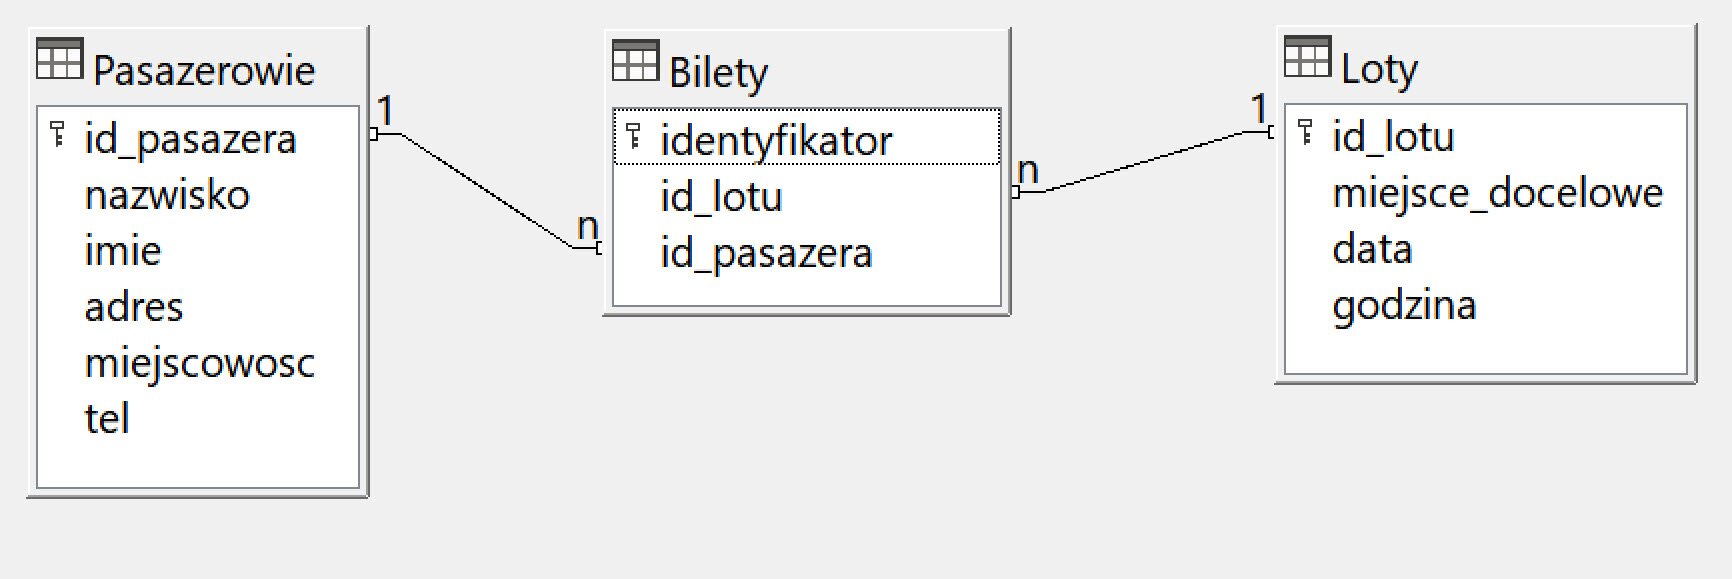Select id_pasazera field in the Bilety table
Viewport: 1732px width, 579px height.
(x=766, y=253)
